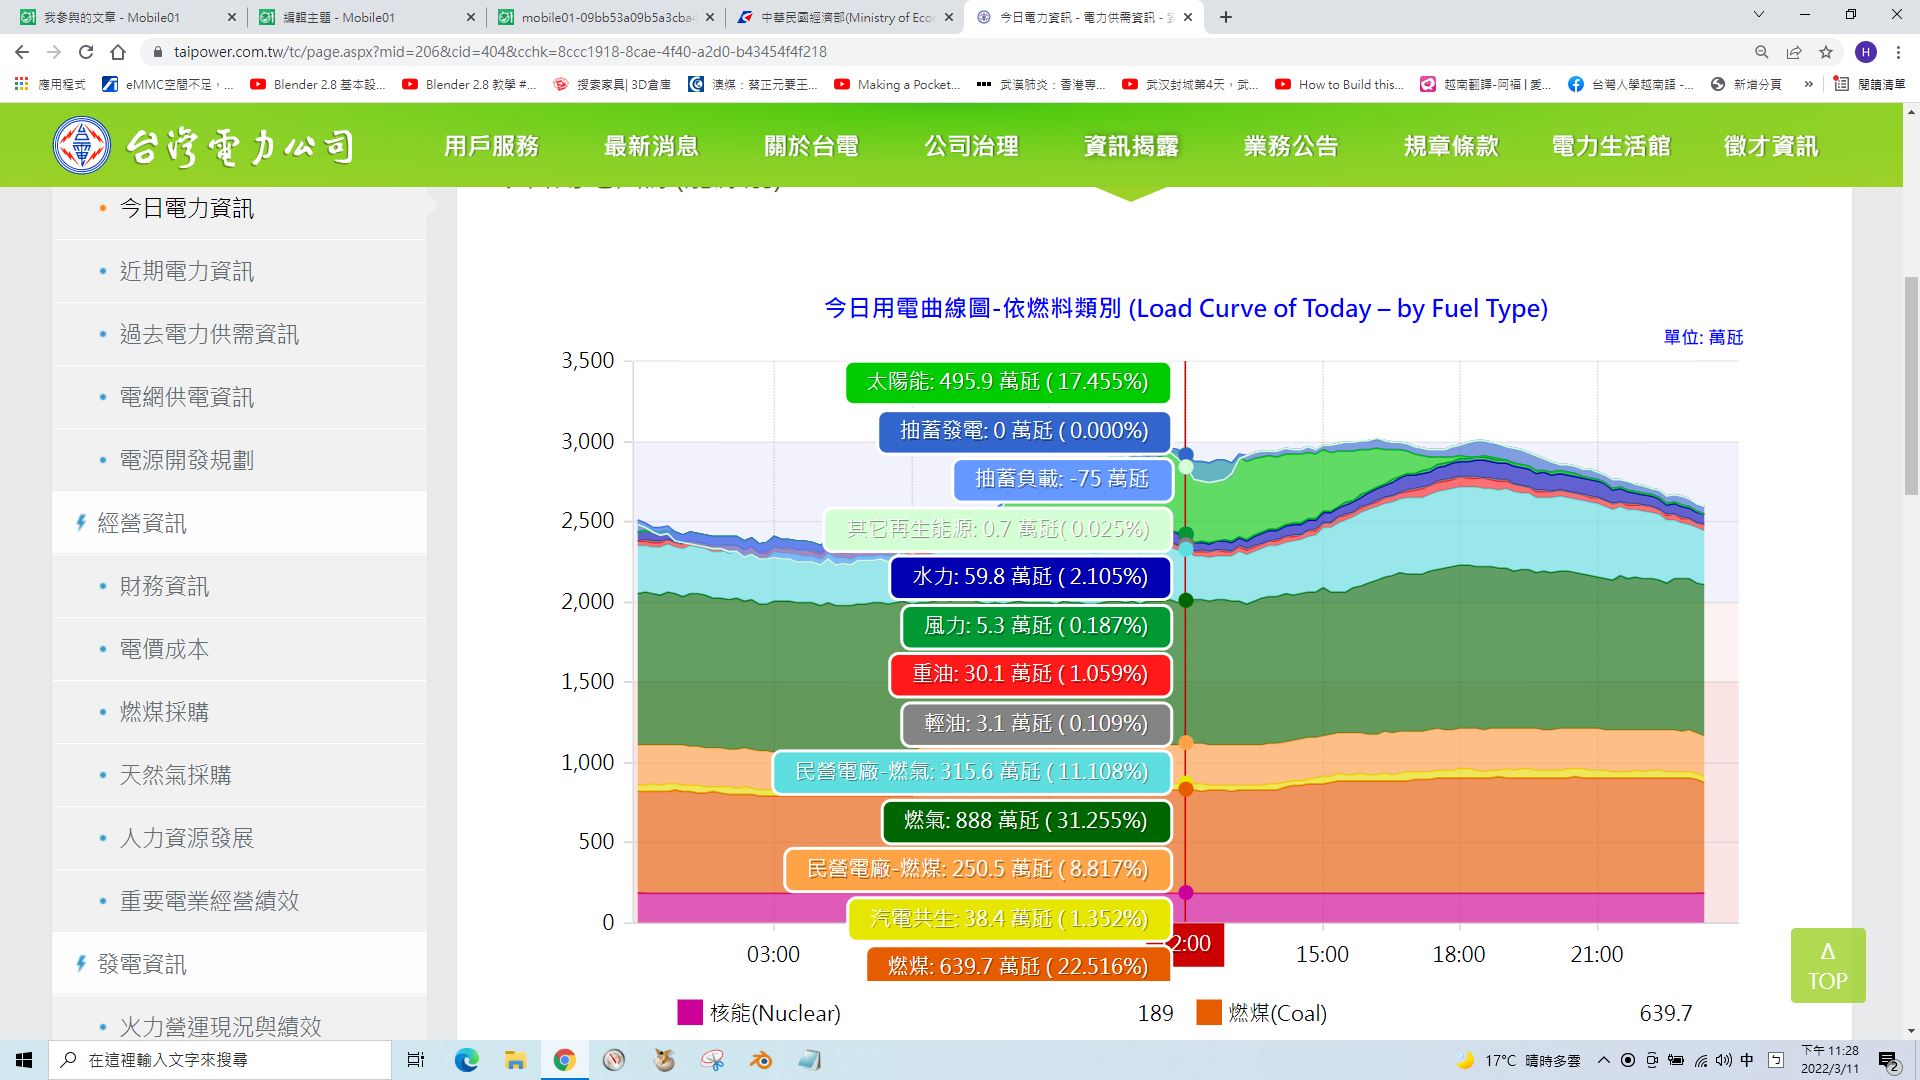Click the browser address bar URL

[500, 52]
